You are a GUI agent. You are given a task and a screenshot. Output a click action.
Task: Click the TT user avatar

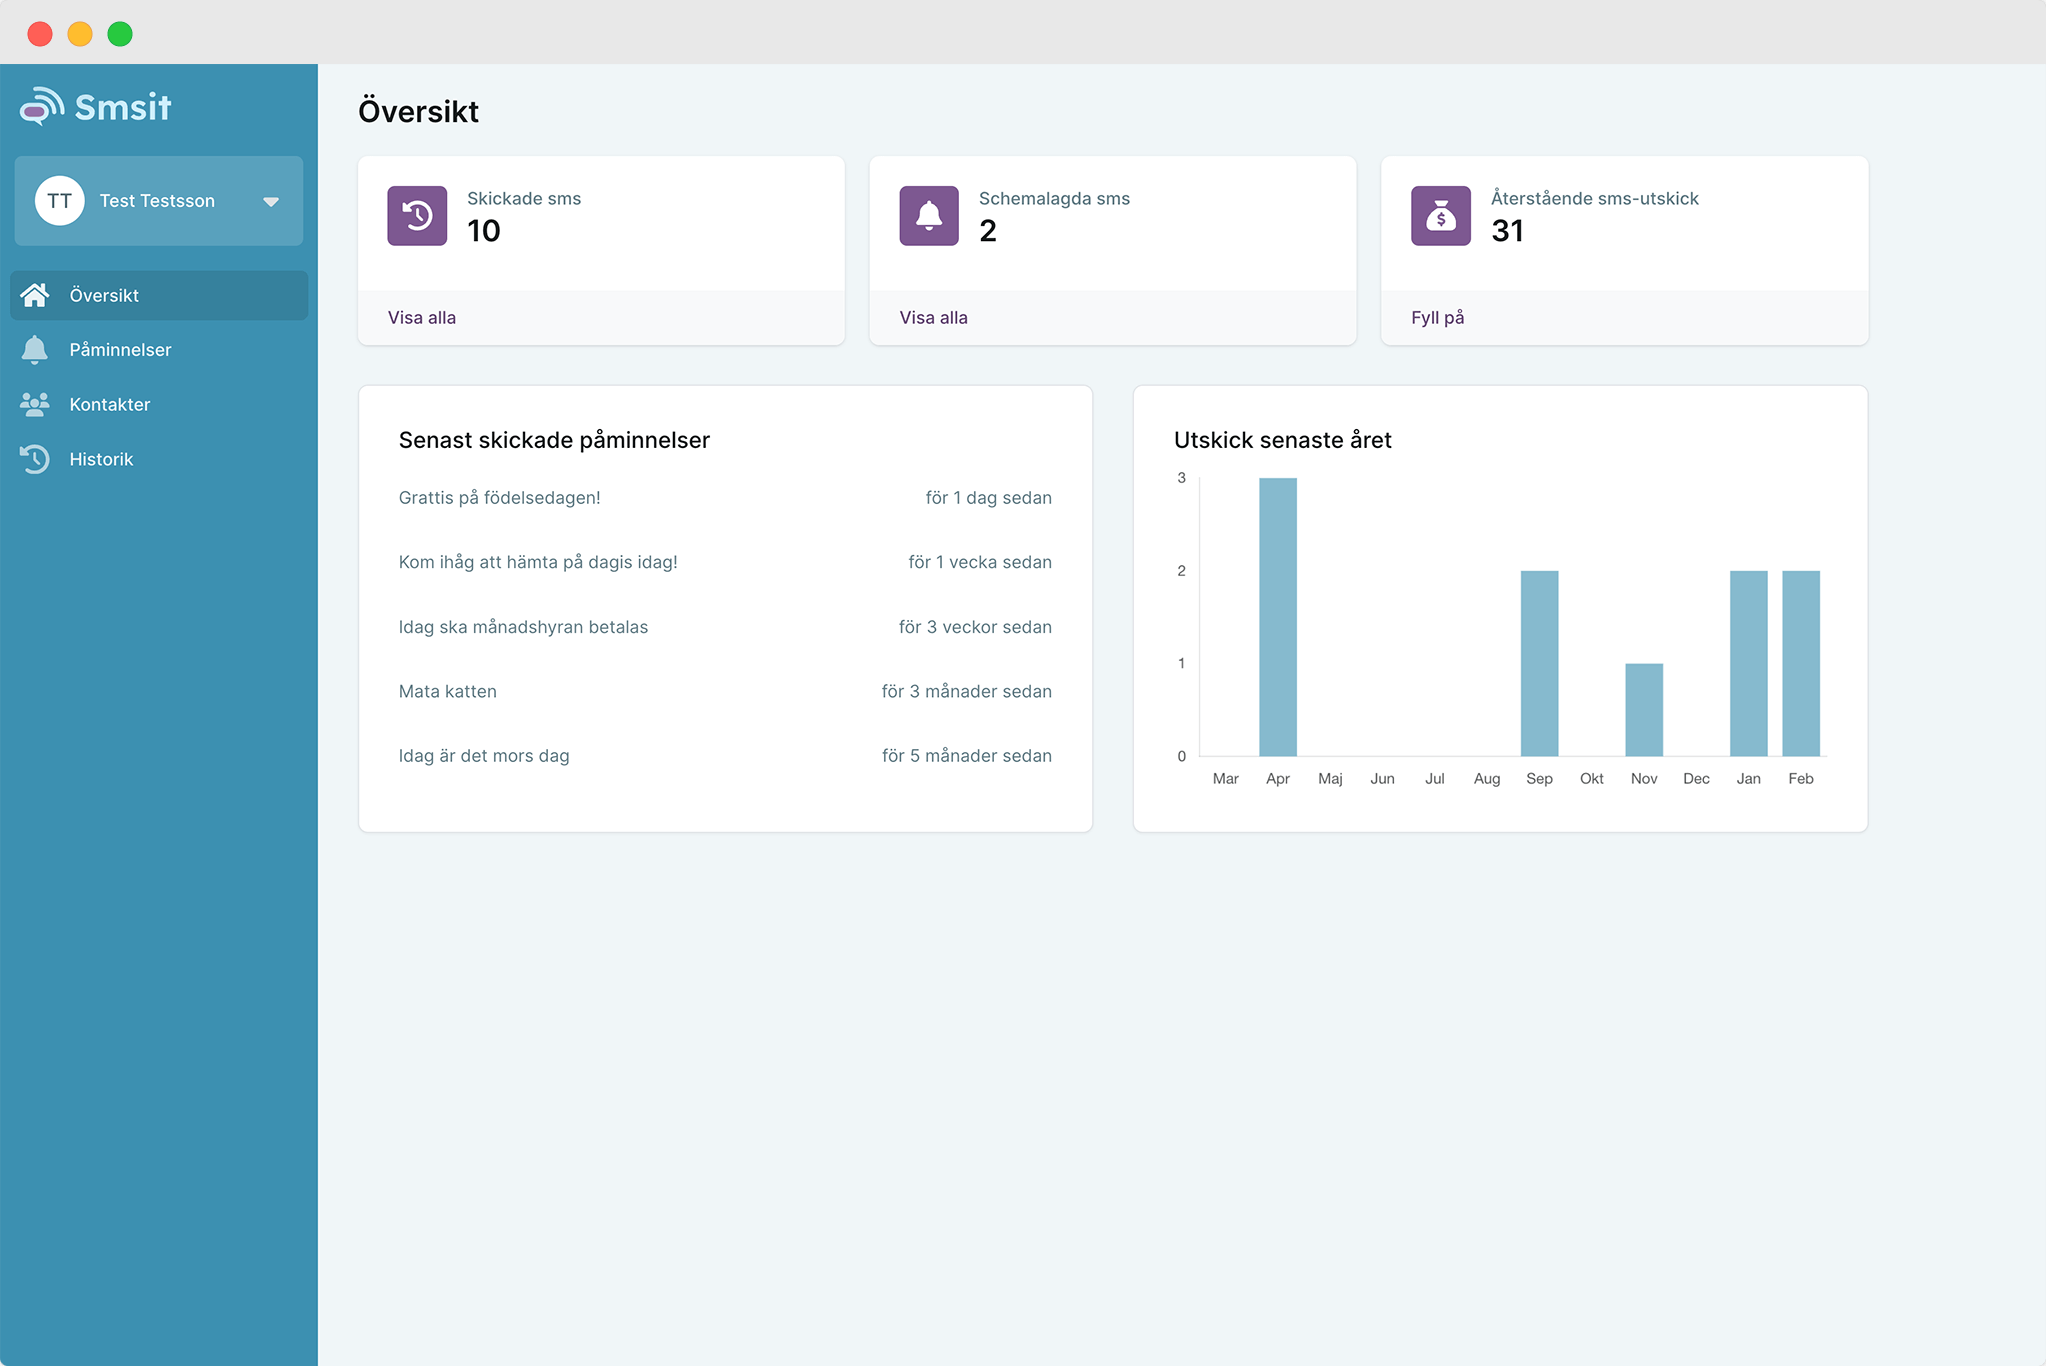[60, 201]
